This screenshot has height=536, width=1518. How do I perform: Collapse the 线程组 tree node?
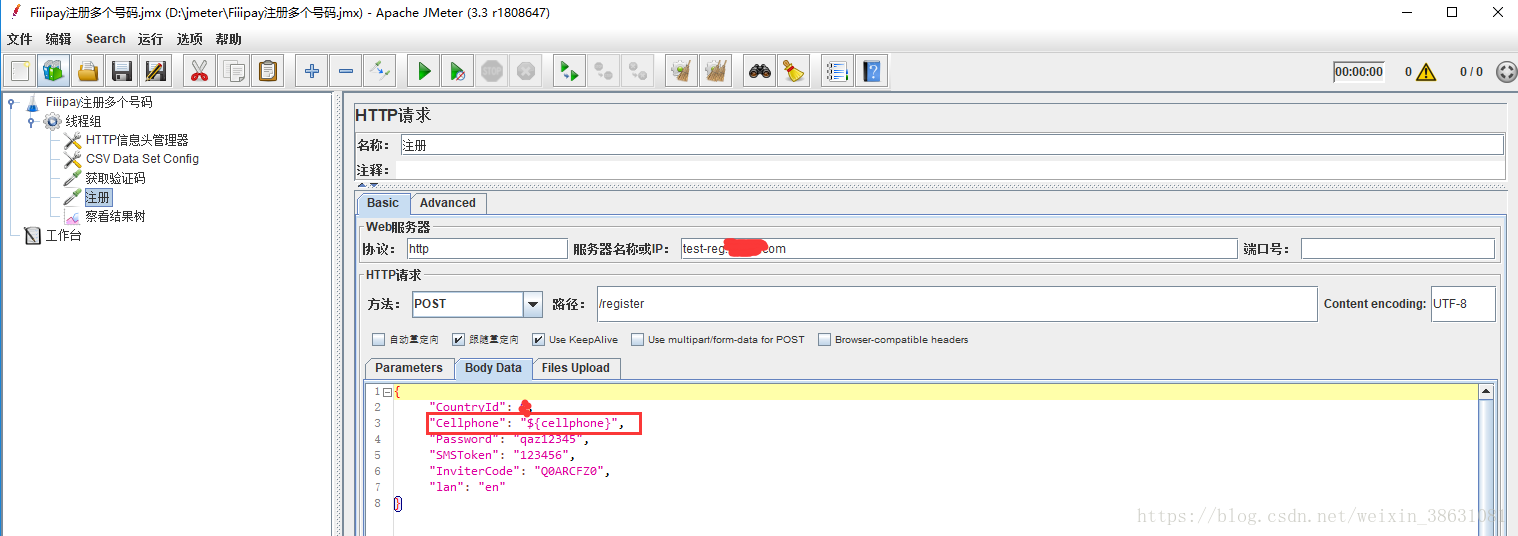pyautogui.click(x=31, y=121)
